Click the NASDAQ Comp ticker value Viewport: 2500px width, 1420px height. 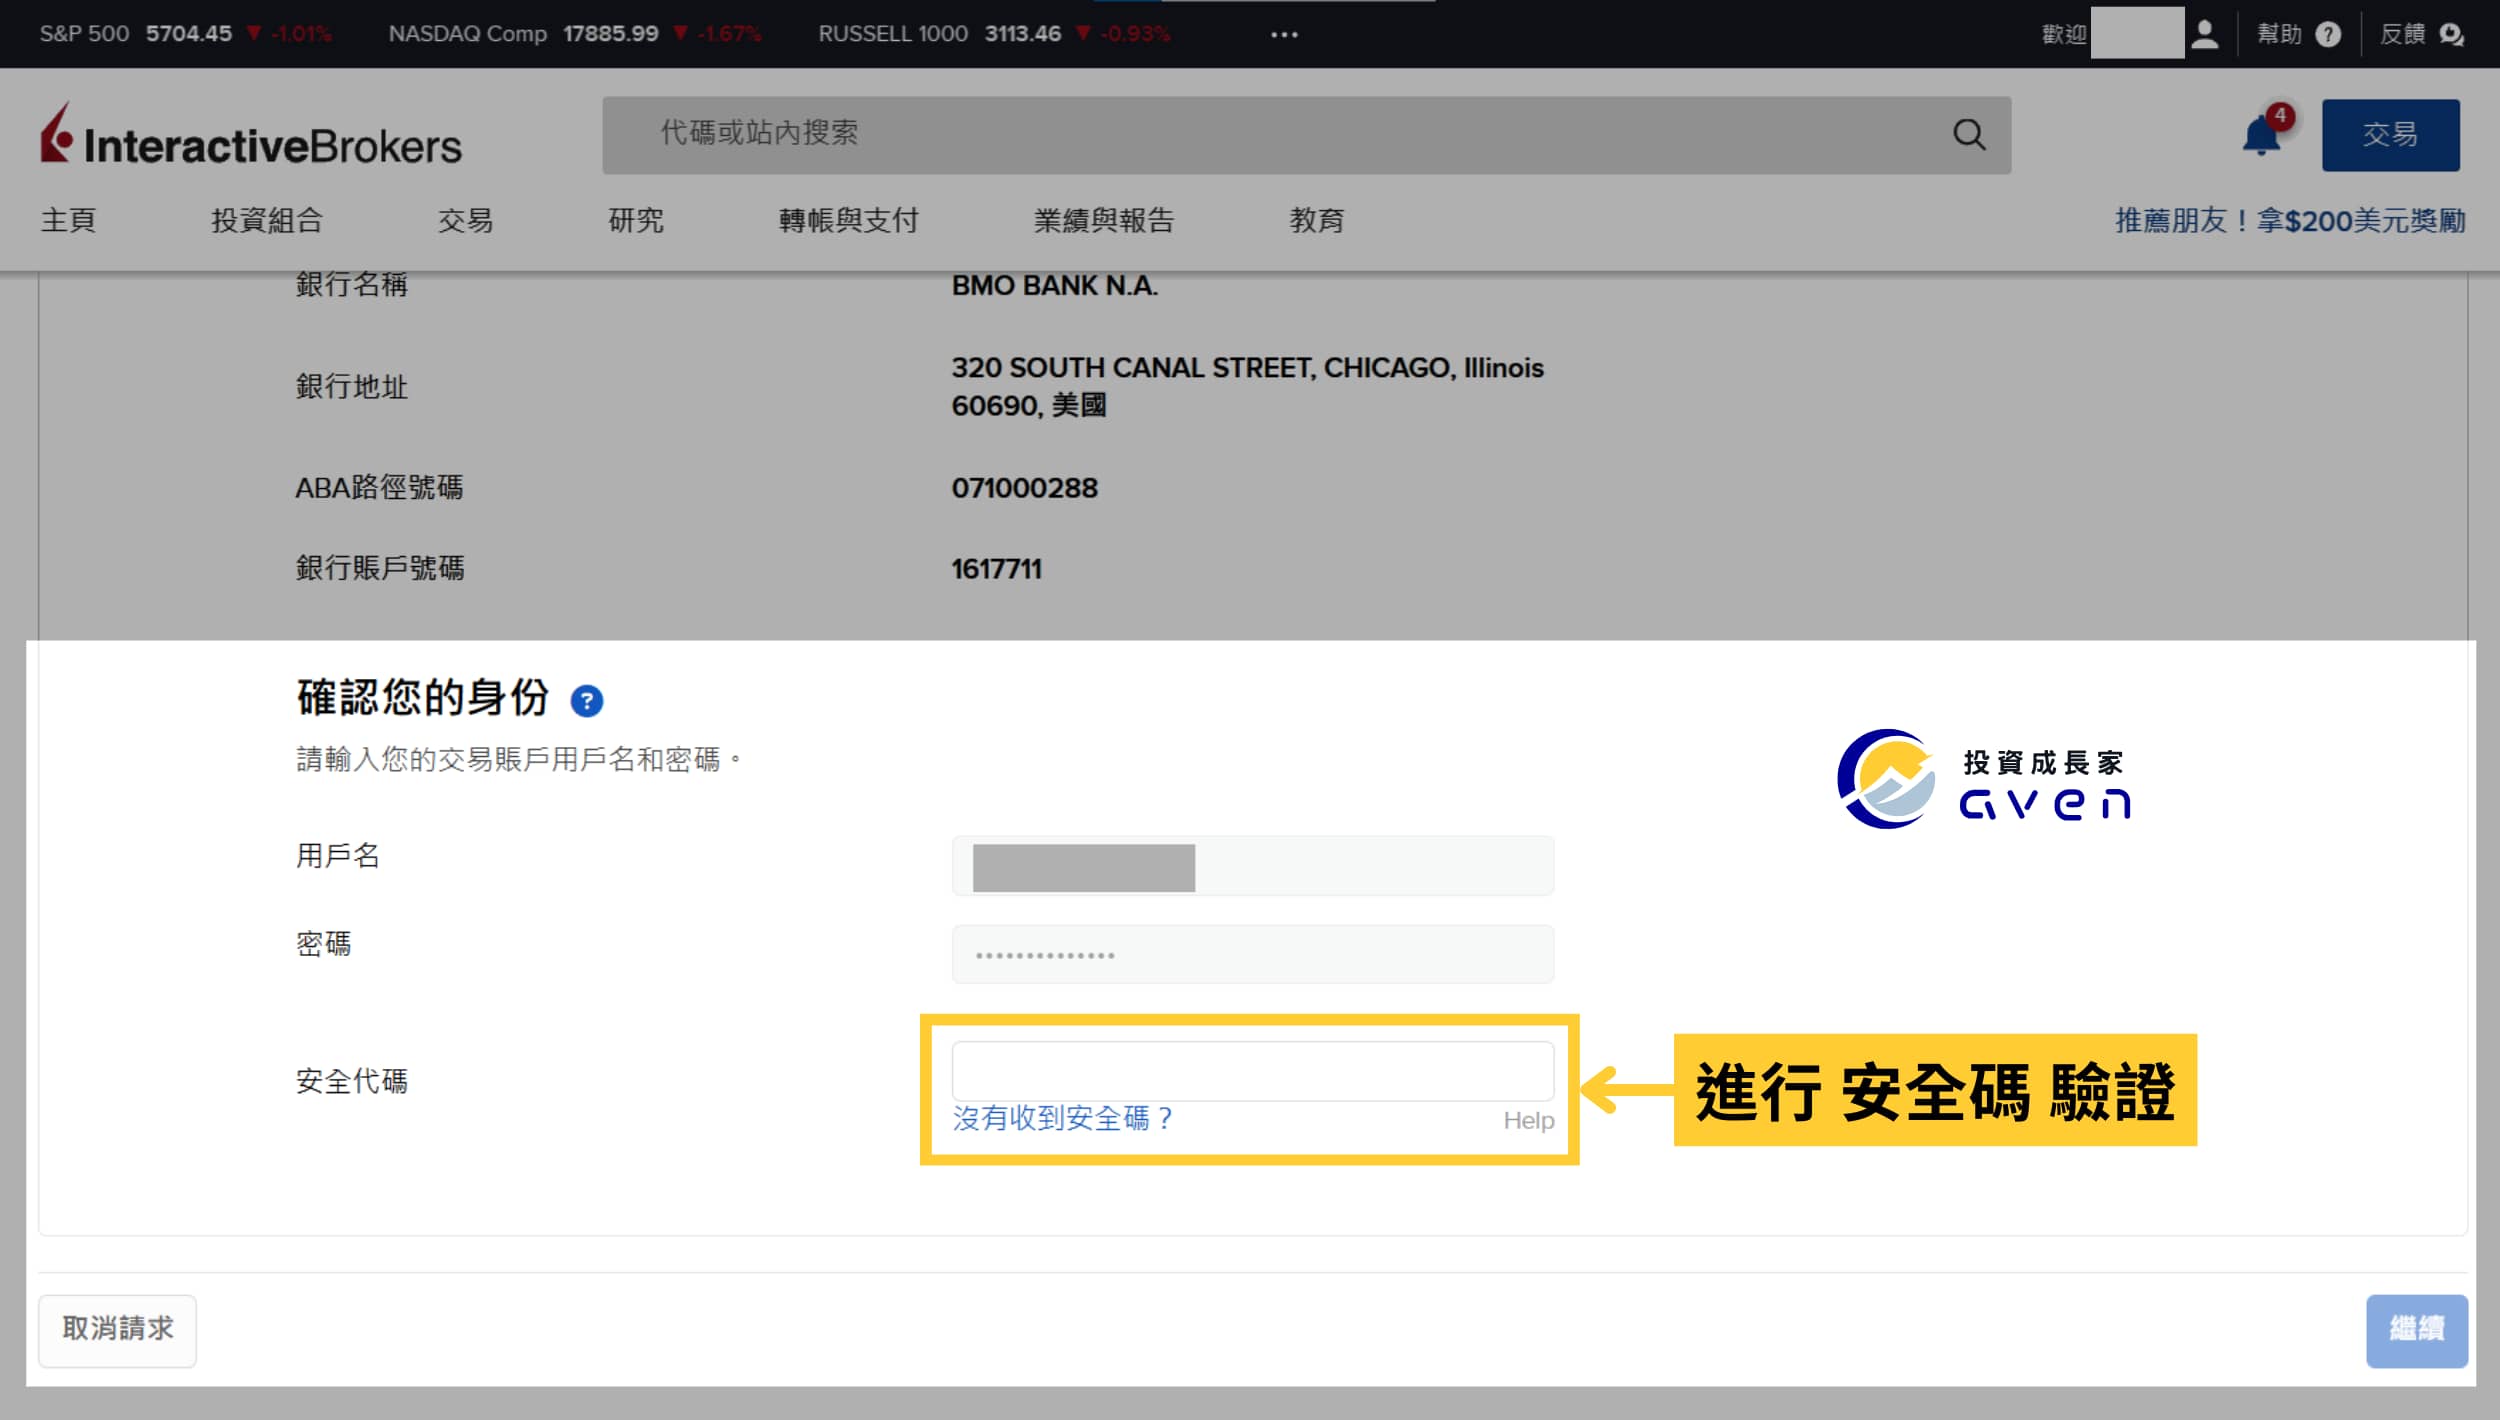(x=610, y=33)
